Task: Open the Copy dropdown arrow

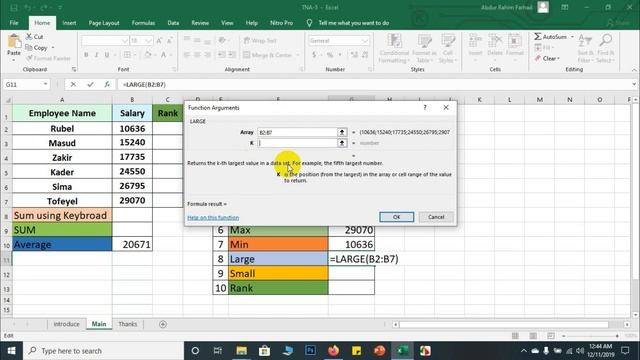Action: 53,48
